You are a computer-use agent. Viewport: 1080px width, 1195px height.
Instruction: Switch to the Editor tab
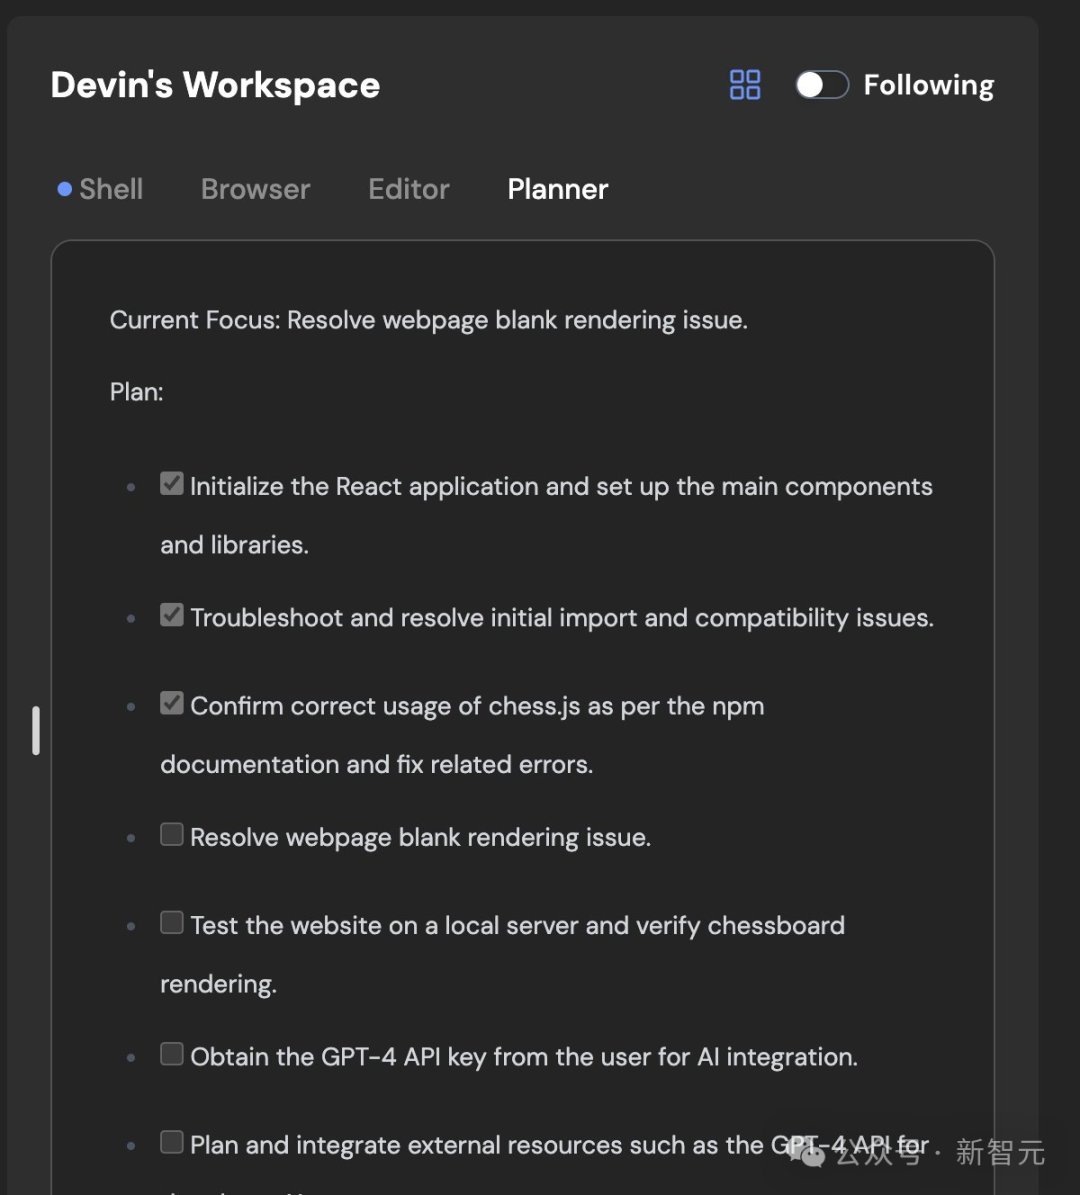tap(409, 189)
